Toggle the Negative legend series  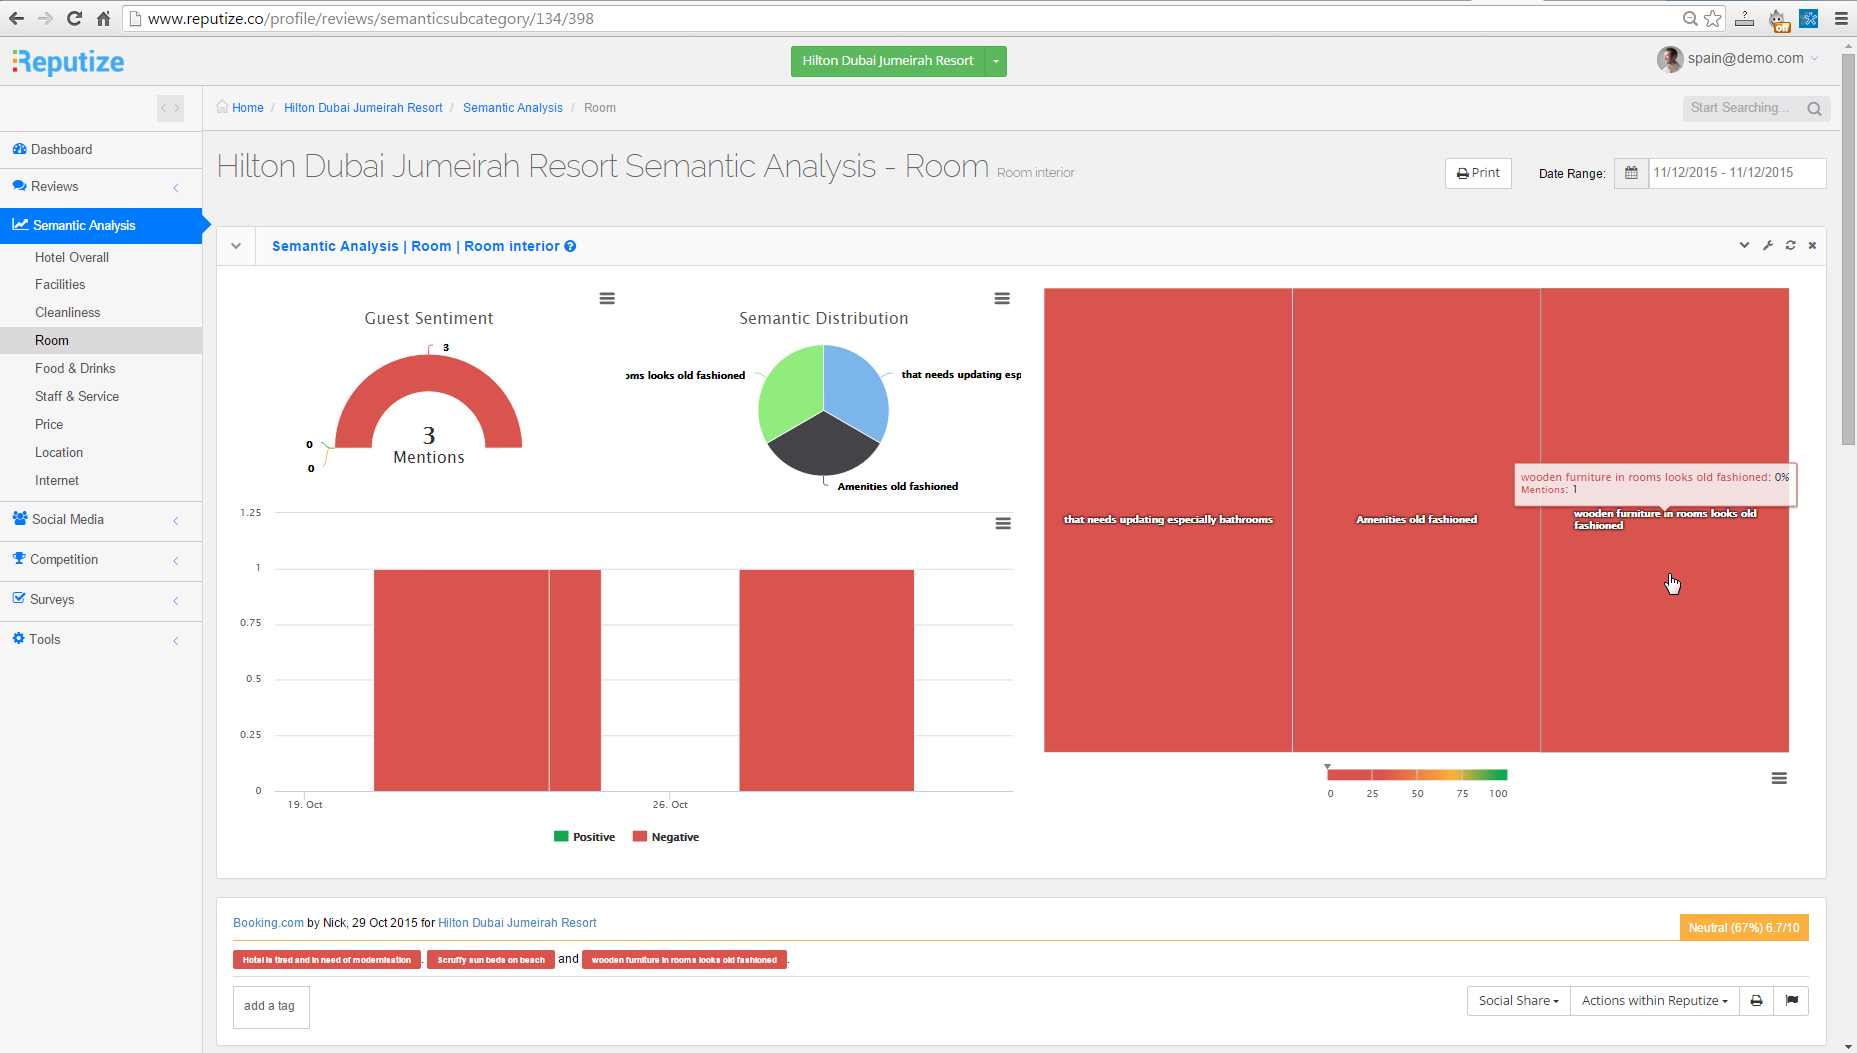666,837
